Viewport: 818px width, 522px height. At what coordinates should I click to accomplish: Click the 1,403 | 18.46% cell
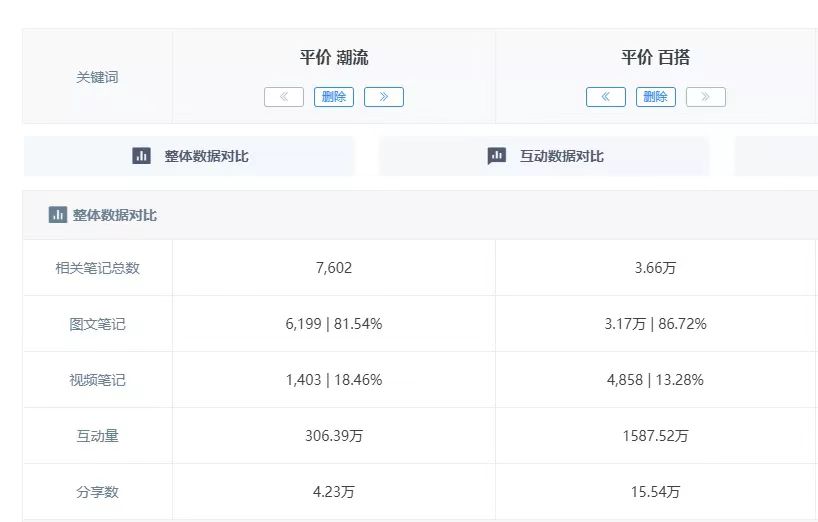click(x=334, y=380)
